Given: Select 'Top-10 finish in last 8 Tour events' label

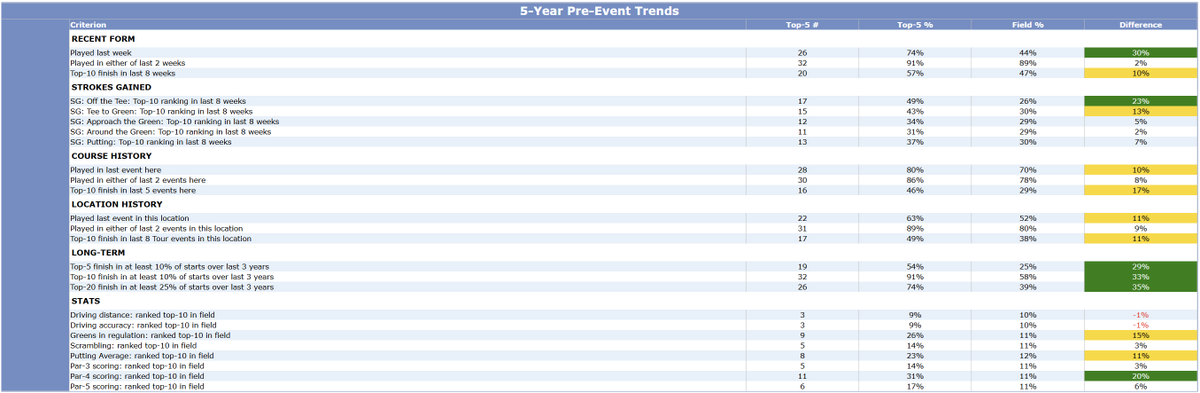Looking at the screenshot, I should pos(161,238).
